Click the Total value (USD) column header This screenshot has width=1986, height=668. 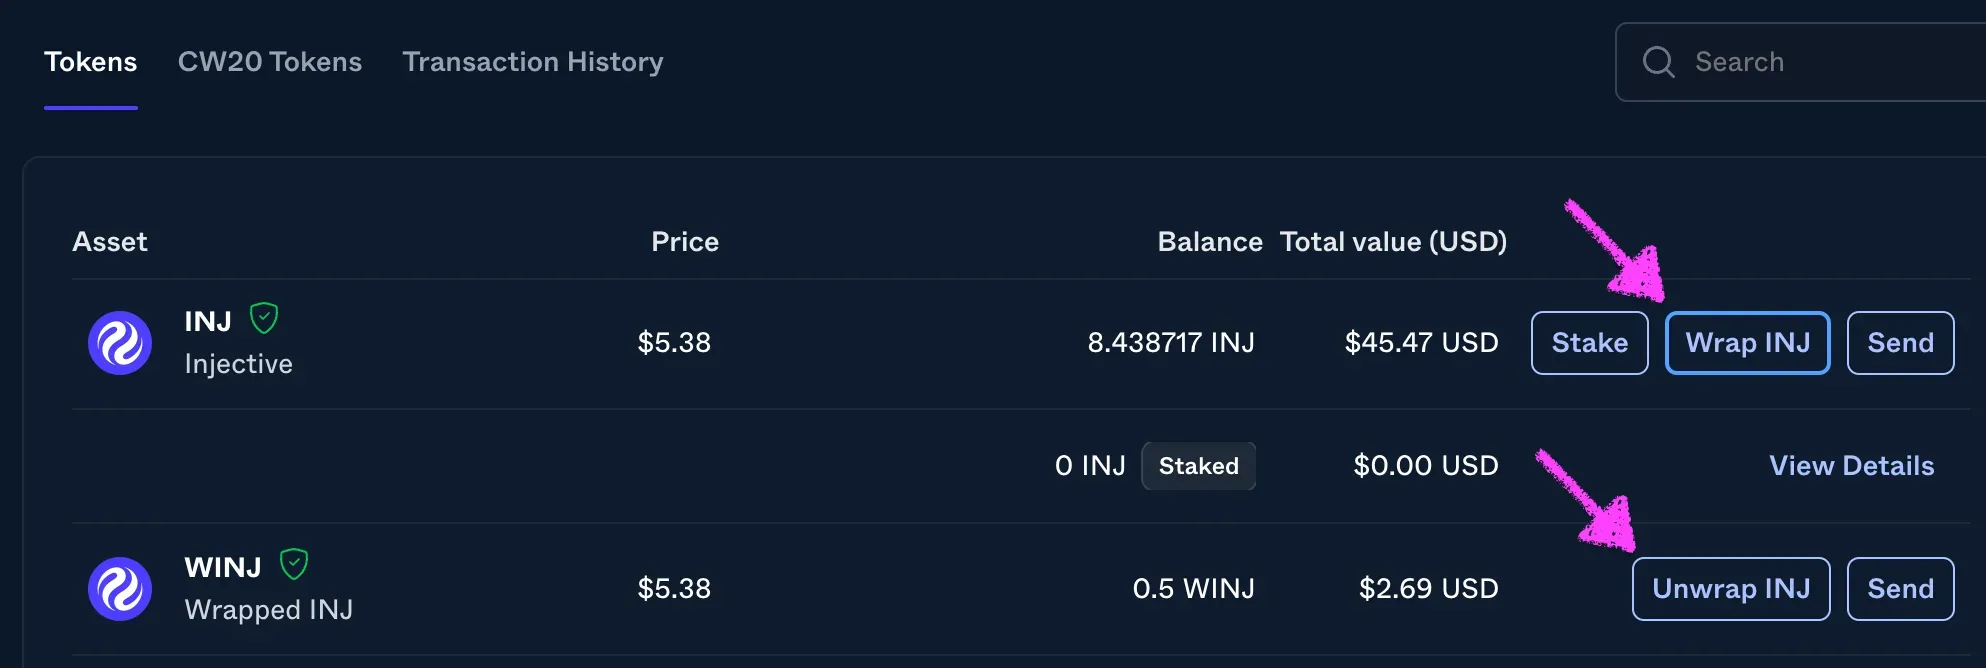(x=1393, y=242)
